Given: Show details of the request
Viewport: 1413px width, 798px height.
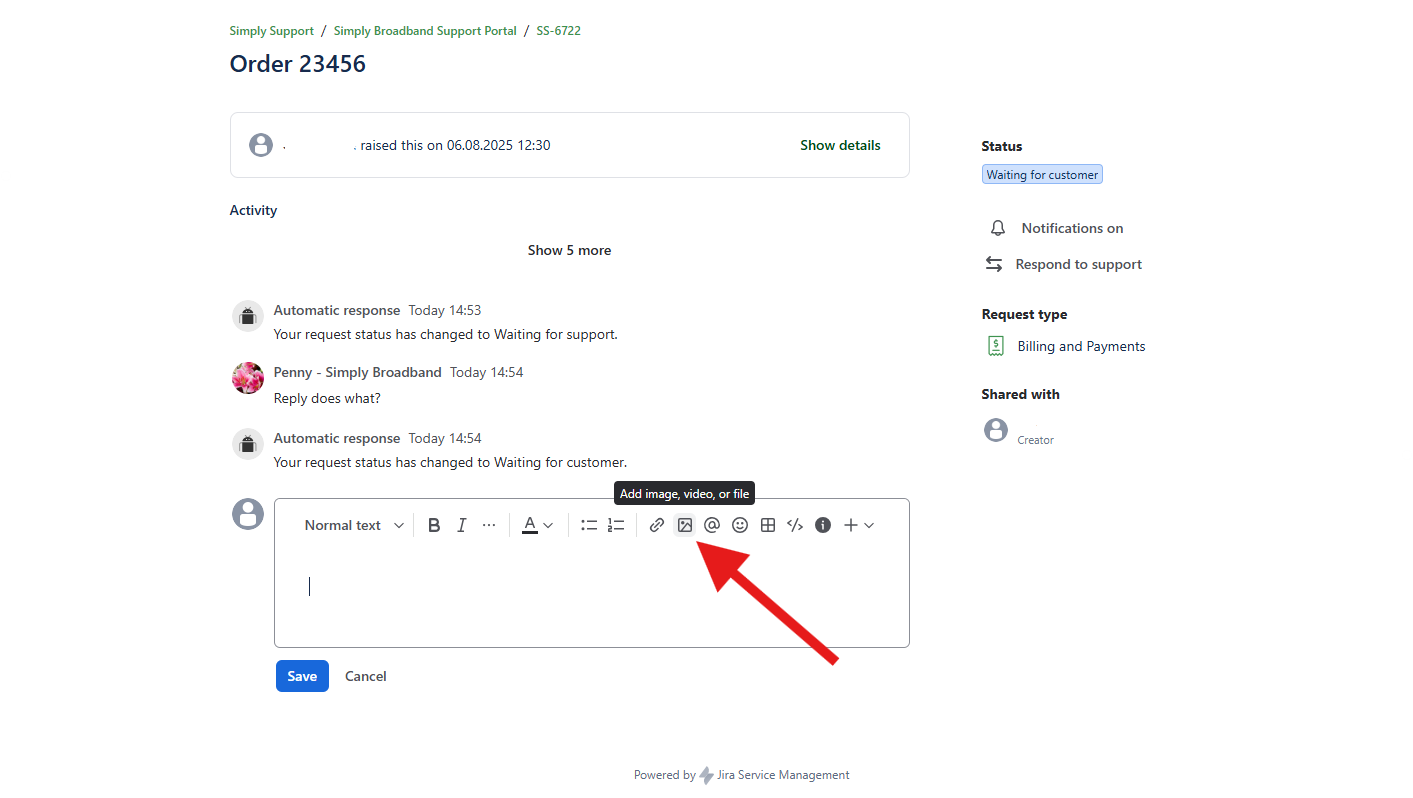Looking at the screenshot, I should click(x=840, y=145).
